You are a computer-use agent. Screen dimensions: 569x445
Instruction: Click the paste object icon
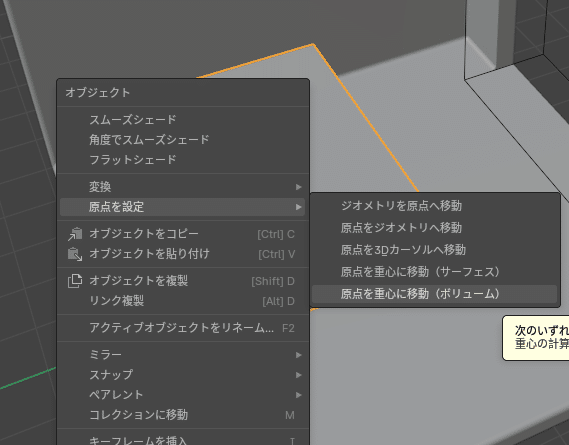coord(75,254)
